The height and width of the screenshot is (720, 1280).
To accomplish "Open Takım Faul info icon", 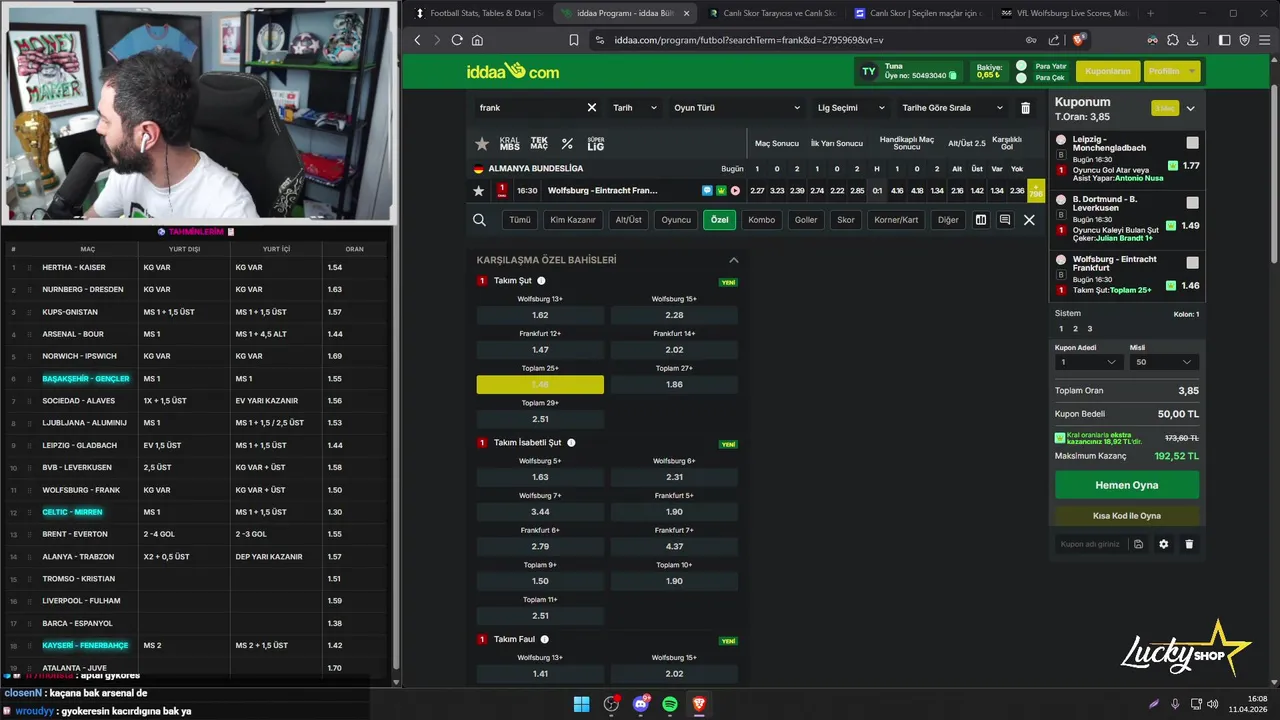I will [x=544, y=640].
